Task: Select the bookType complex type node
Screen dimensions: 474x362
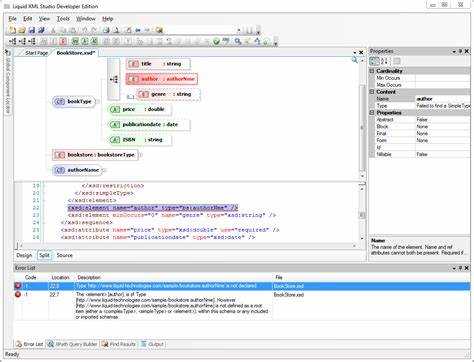Action: (73, 102)
